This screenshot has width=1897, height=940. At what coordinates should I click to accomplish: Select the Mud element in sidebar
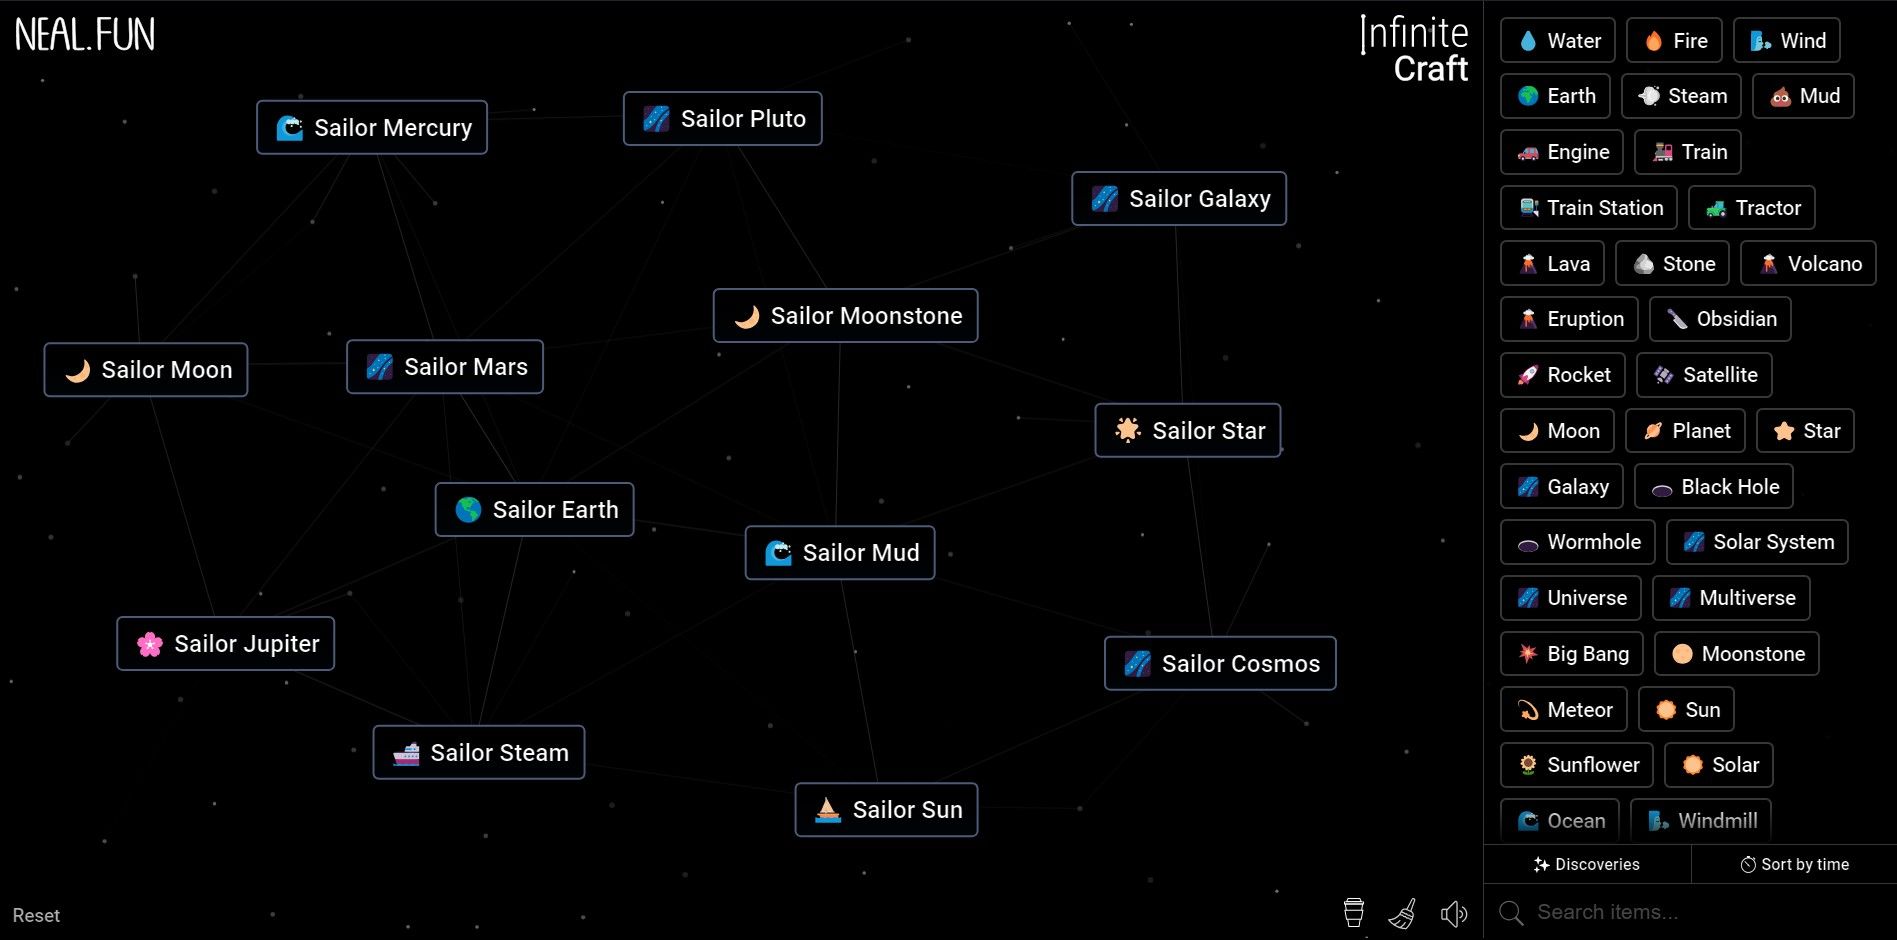pyautogui.click(x=1804, y=96)
